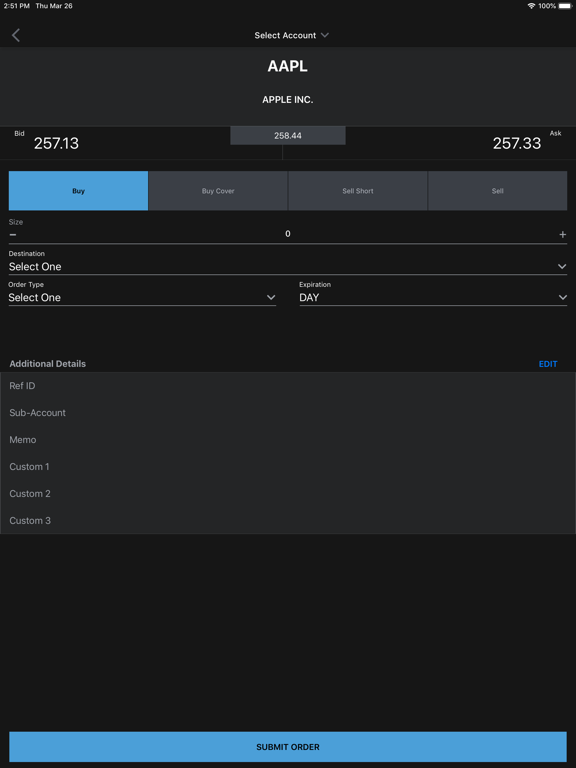This screenshot has height=768, width=576.
Task: Tap the AAPL ticker symbol
Action: (288, 67)
